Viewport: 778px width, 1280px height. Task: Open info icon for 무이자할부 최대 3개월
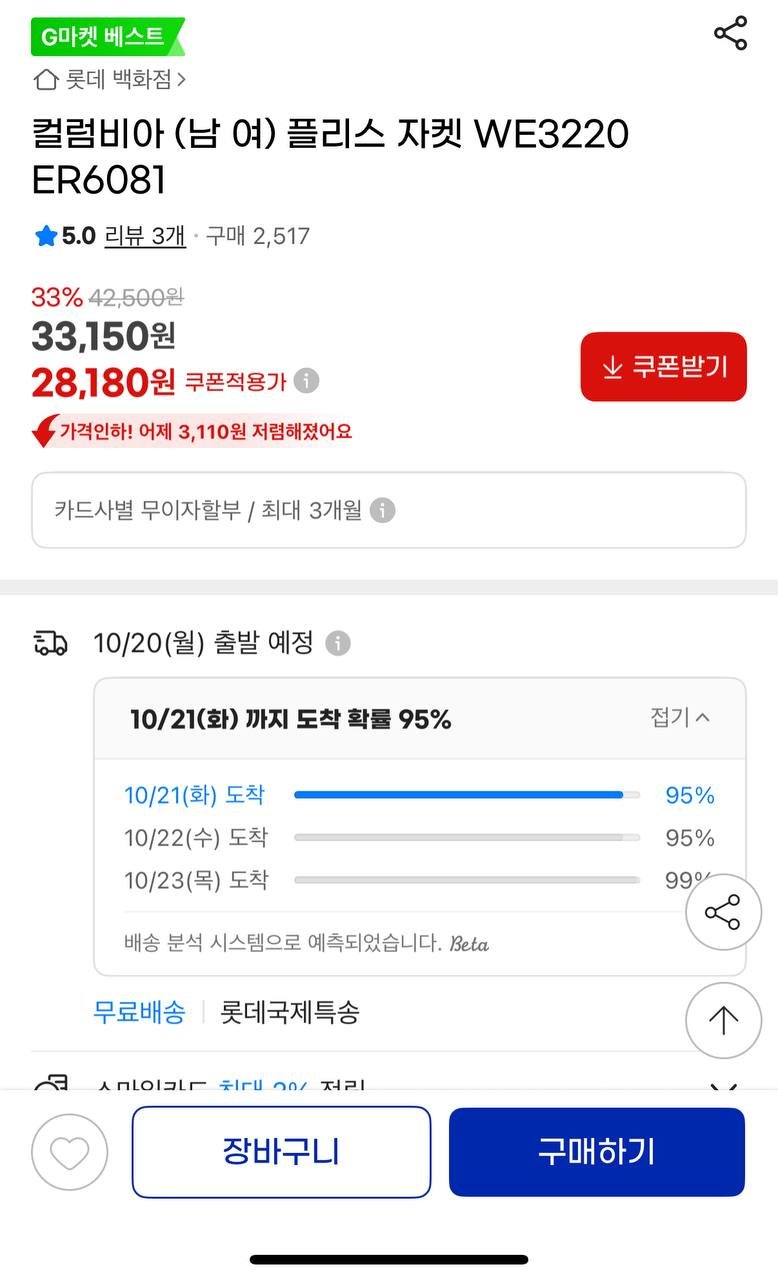tap(382, 511)
